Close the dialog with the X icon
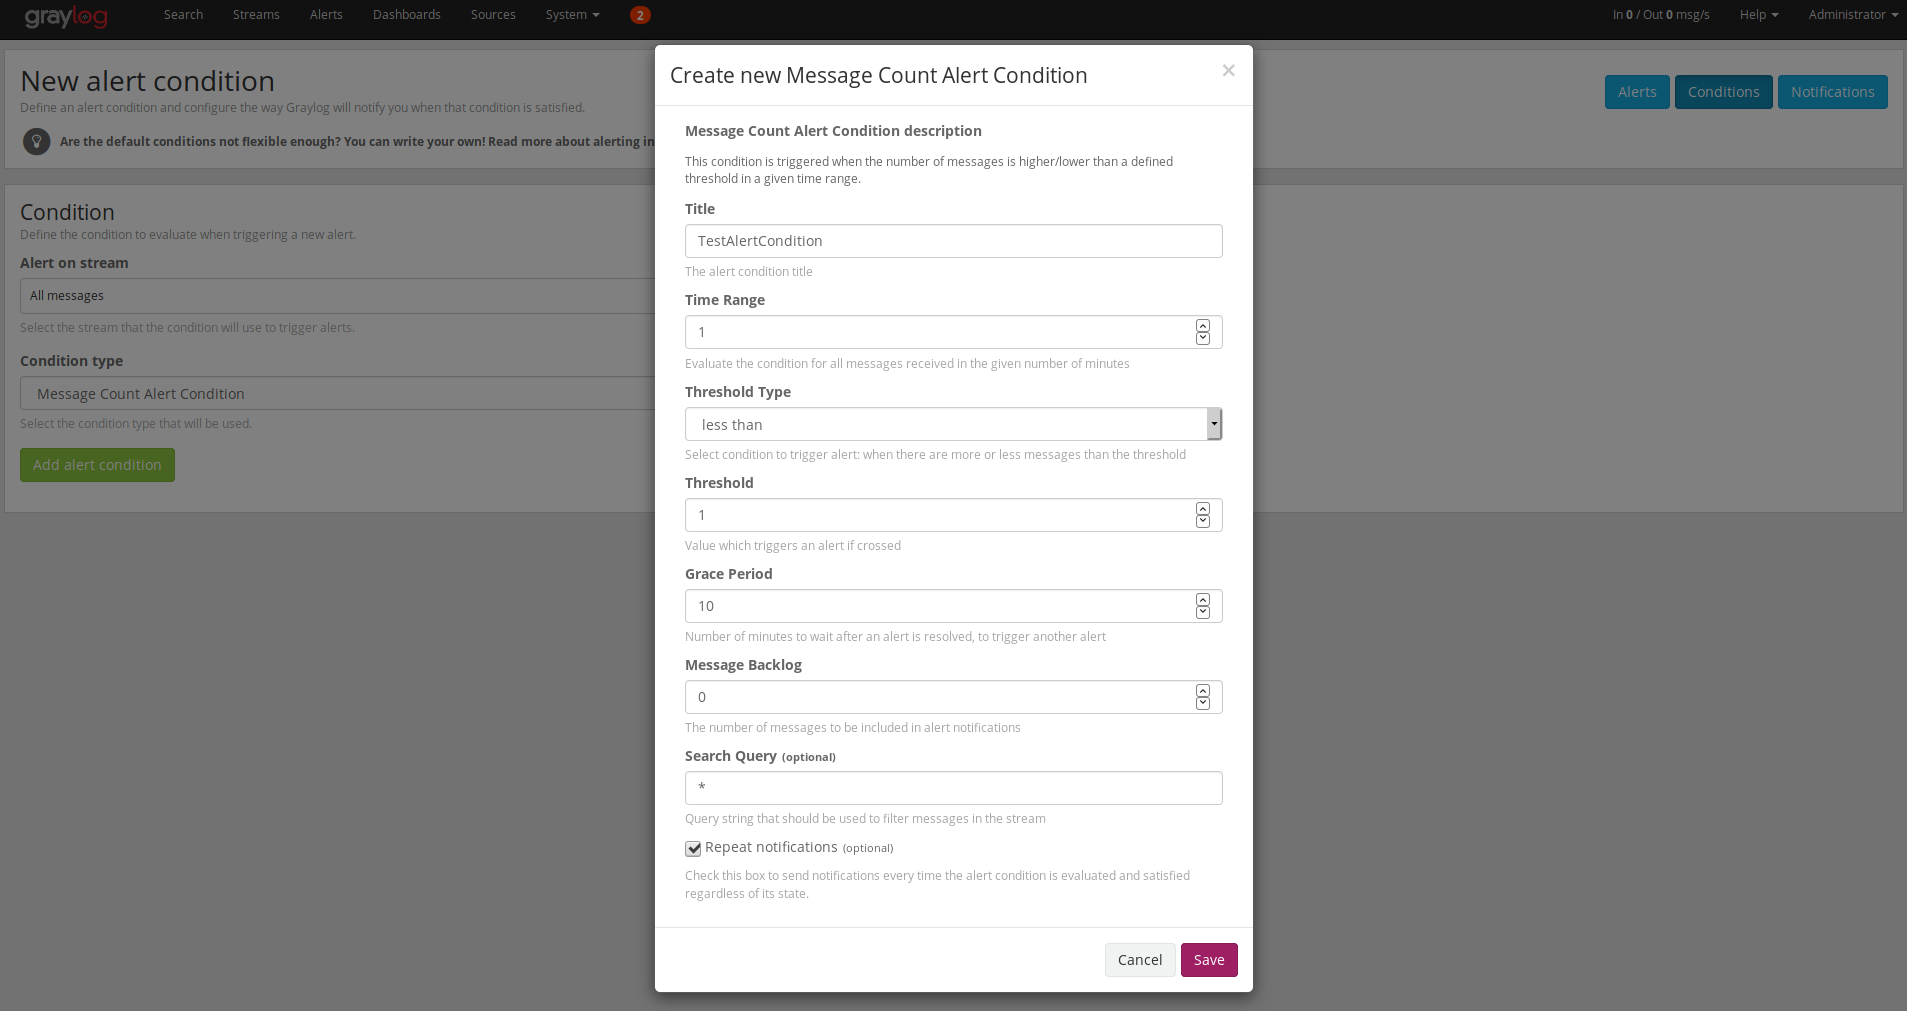 (1228, 70)
